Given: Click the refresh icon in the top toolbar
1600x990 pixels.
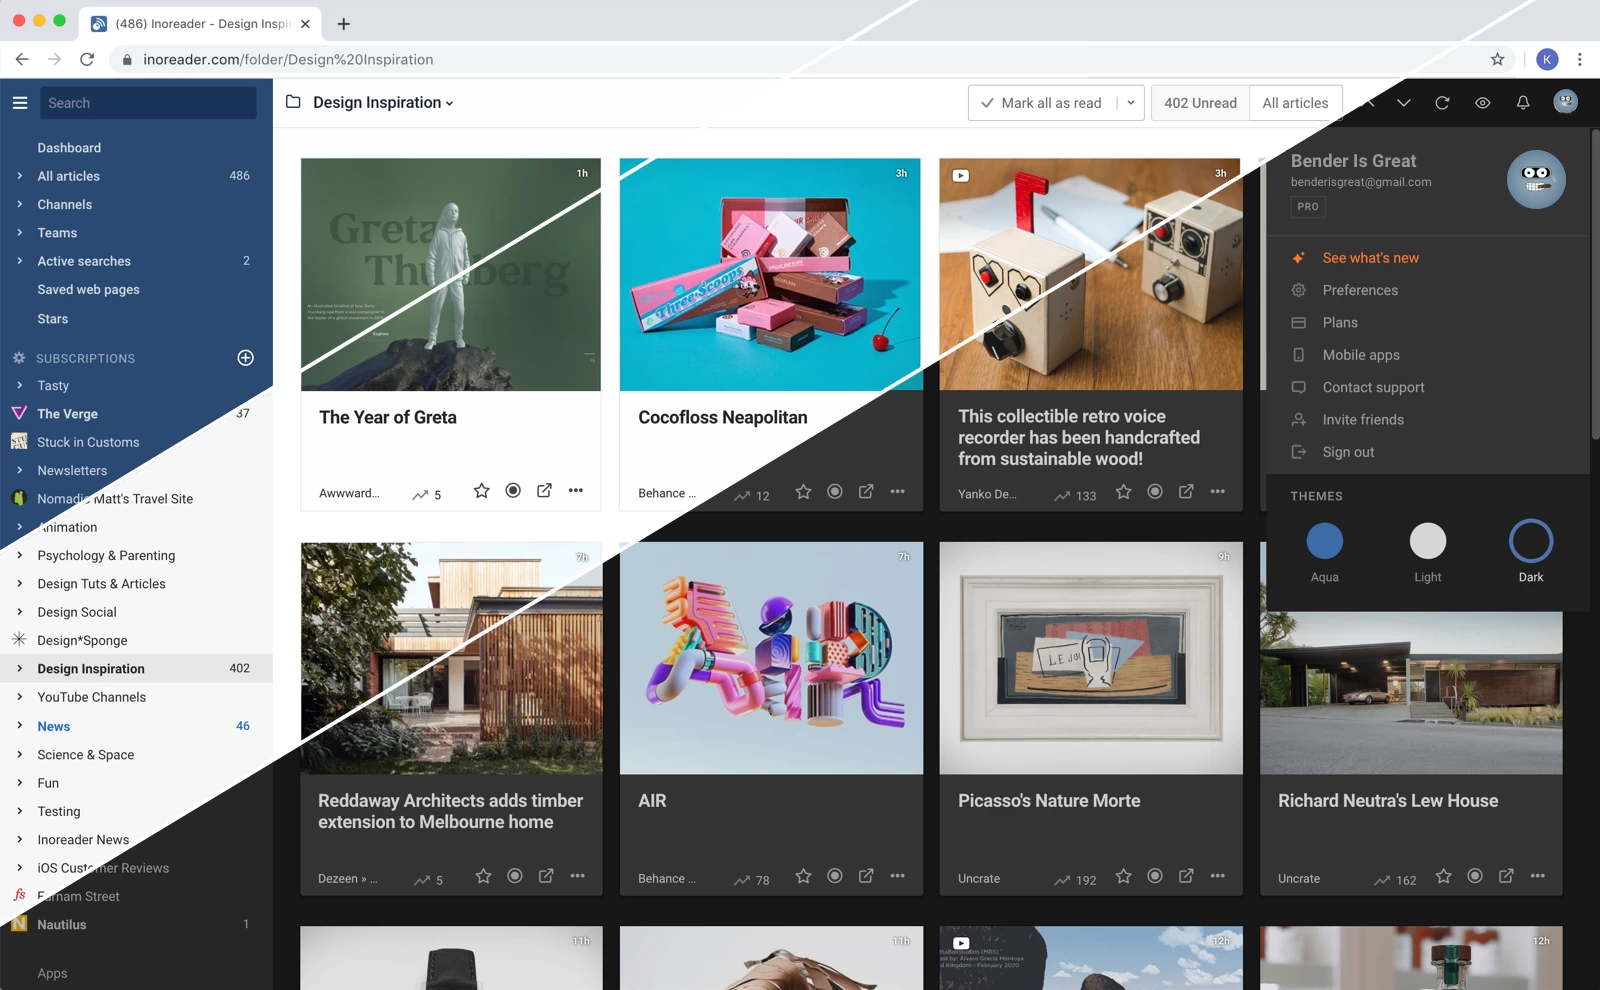Looking at the screenshot, I should 1443,102.
